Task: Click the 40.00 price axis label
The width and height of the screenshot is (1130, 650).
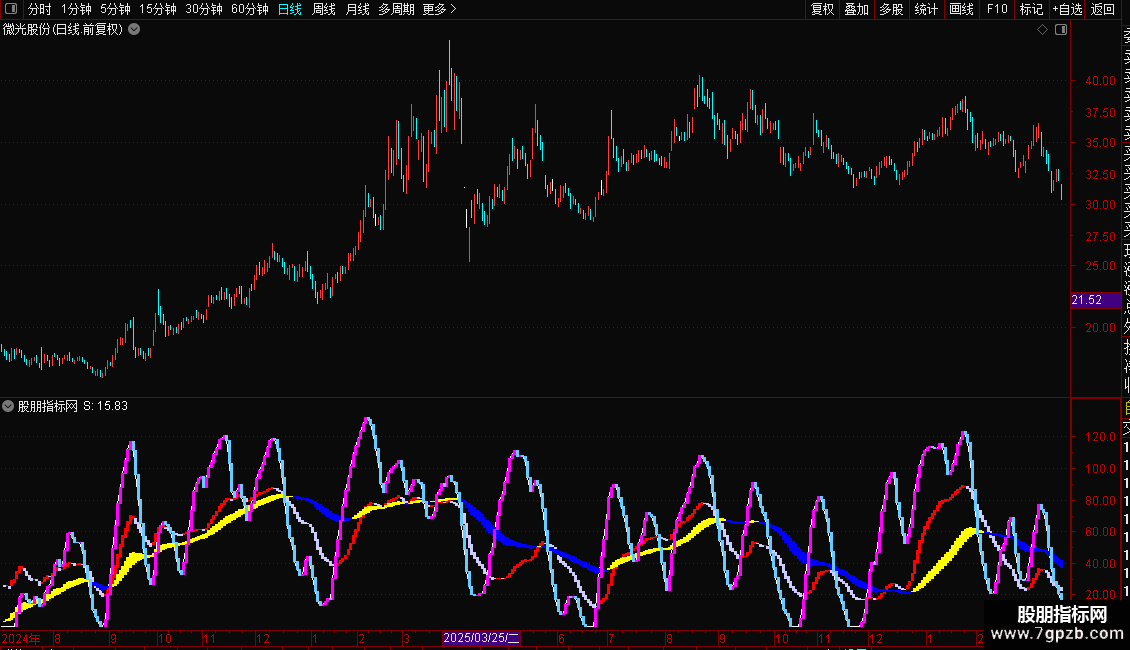Action: tap(1100, 81)
